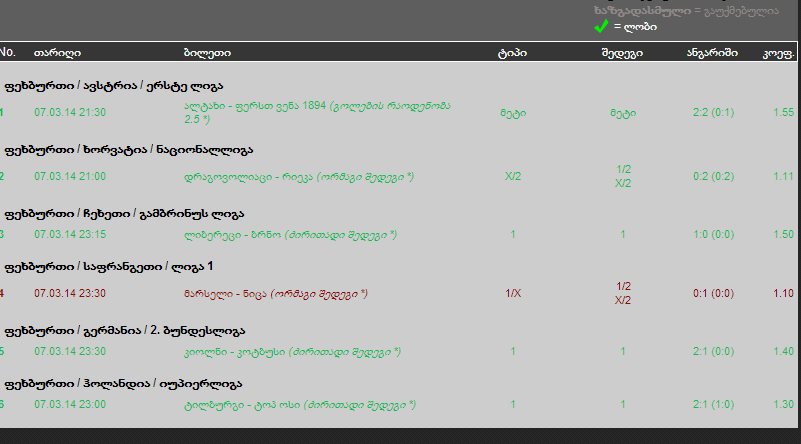Select match 'მარსელი - ნიცა'
The image size is (801, 444).
[225, 294]
